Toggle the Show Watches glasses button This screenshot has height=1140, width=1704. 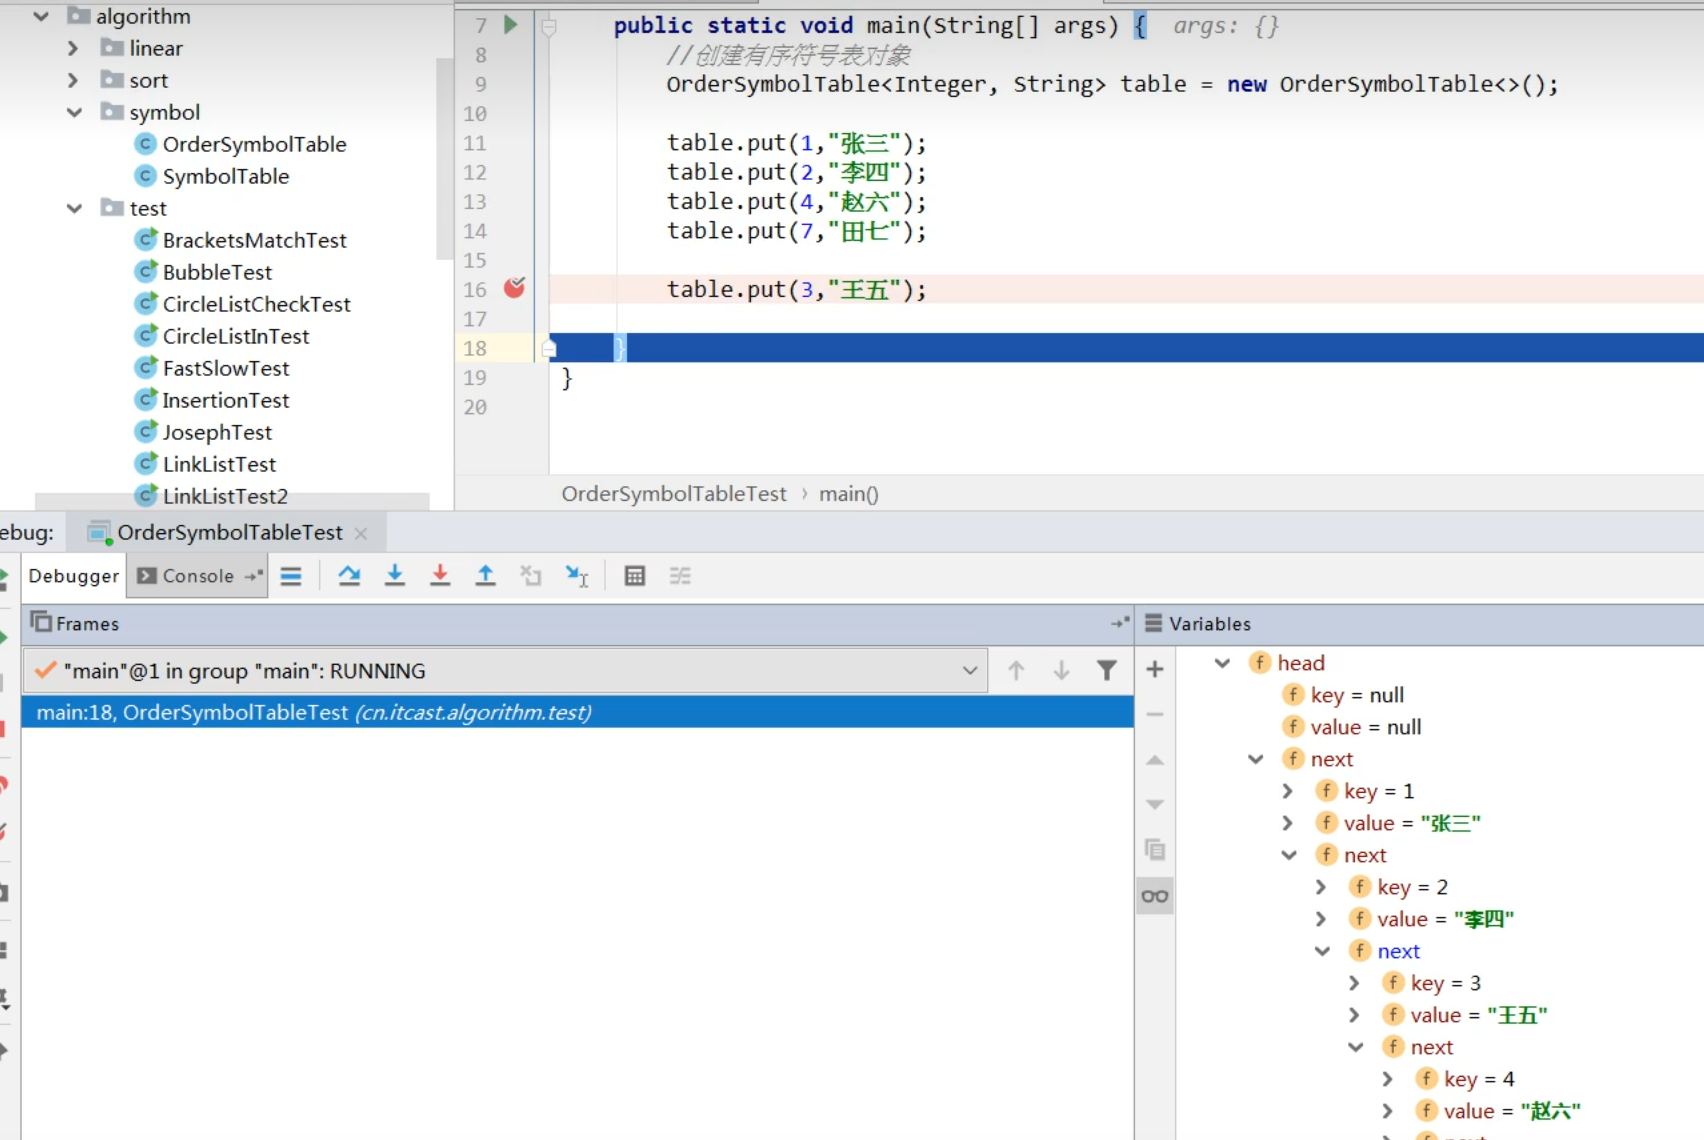click(x=1154, y=896)
